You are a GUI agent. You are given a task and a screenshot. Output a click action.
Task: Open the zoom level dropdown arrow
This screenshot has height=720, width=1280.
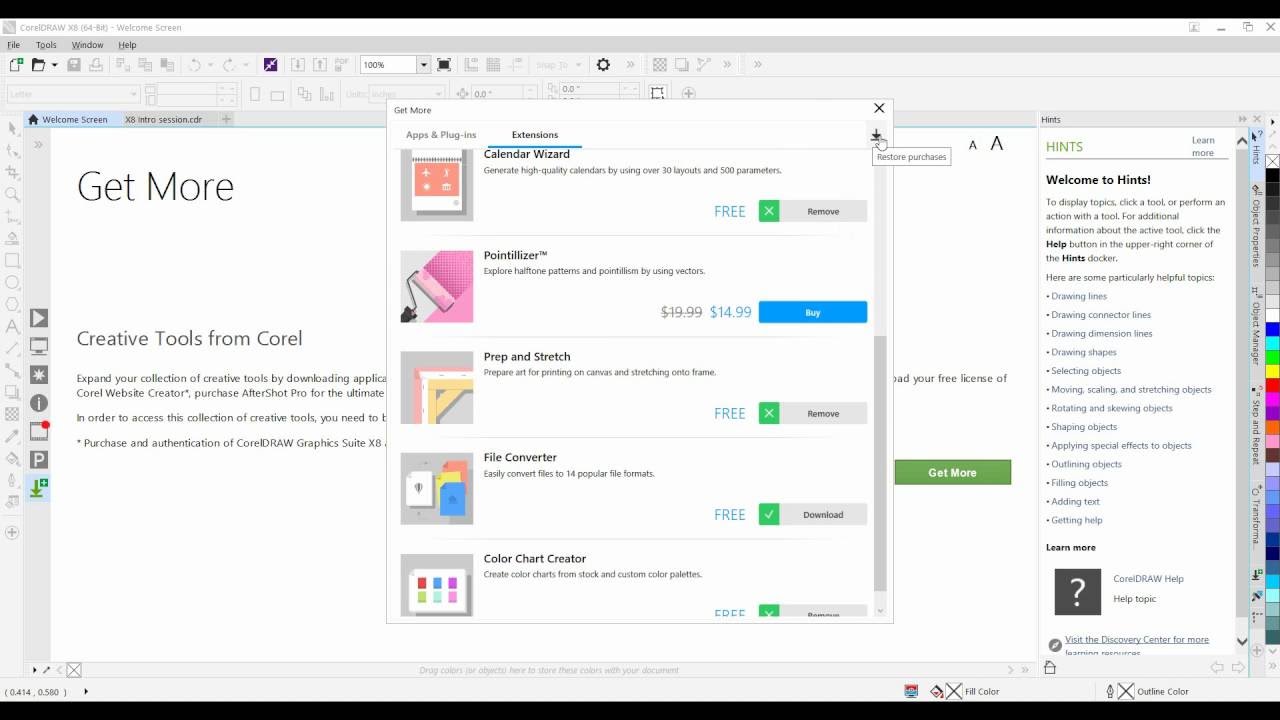point(423,64)
